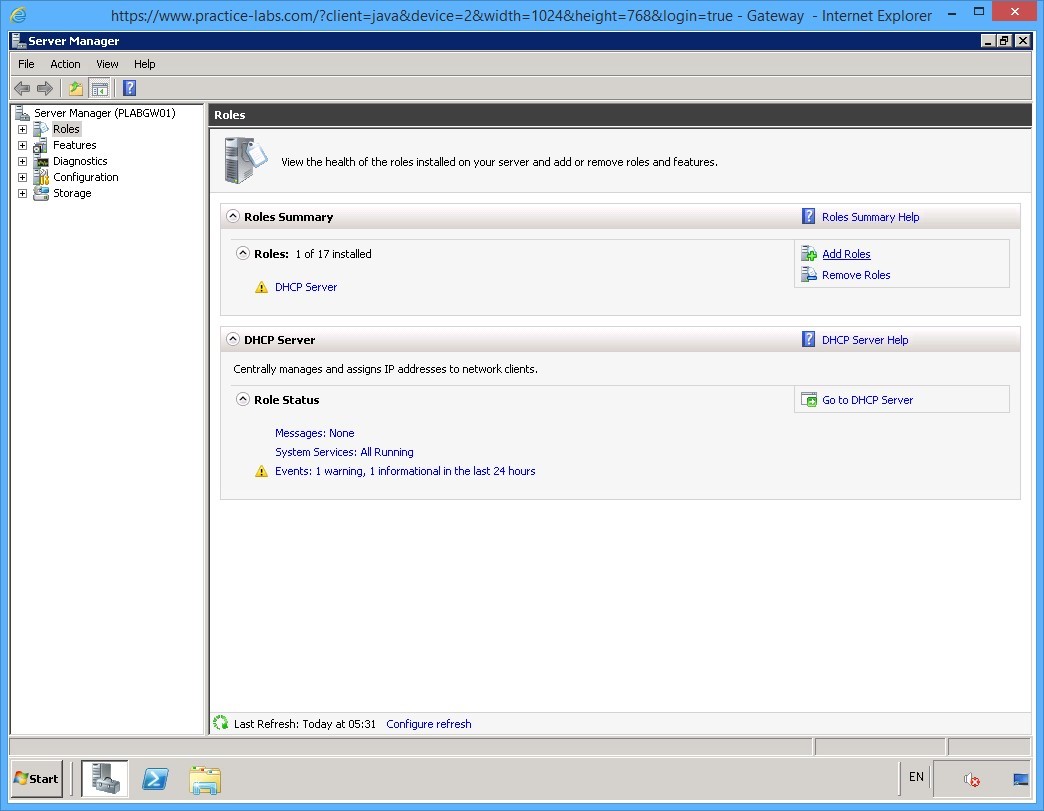Collapse the Roles Summary section
The image size is (1044, 811).
[233, 216]
